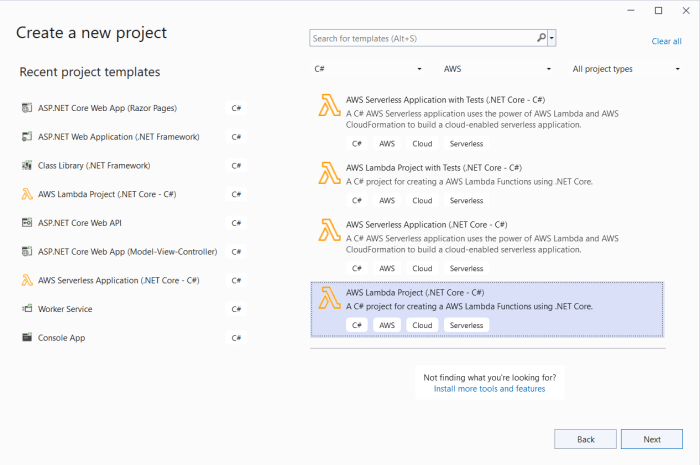Close the Create a new project dialog
Viewport: 700px width, 465px height.
point(686,10)
